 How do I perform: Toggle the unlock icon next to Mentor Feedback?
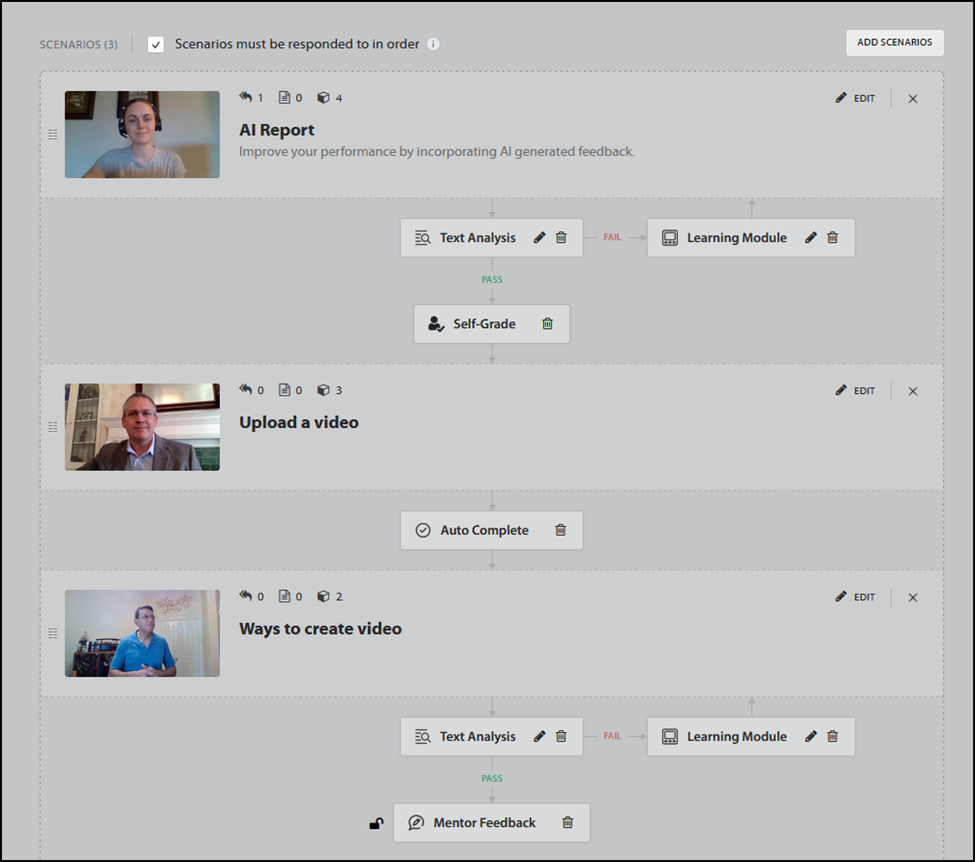coord(375,822)
